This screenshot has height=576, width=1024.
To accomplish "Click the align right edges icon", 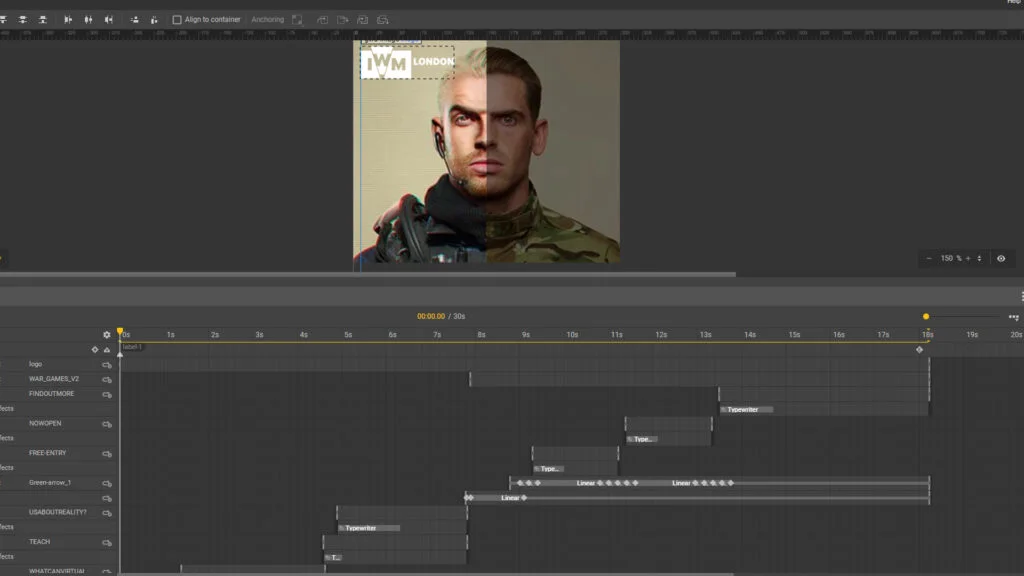I will point(109,20).
